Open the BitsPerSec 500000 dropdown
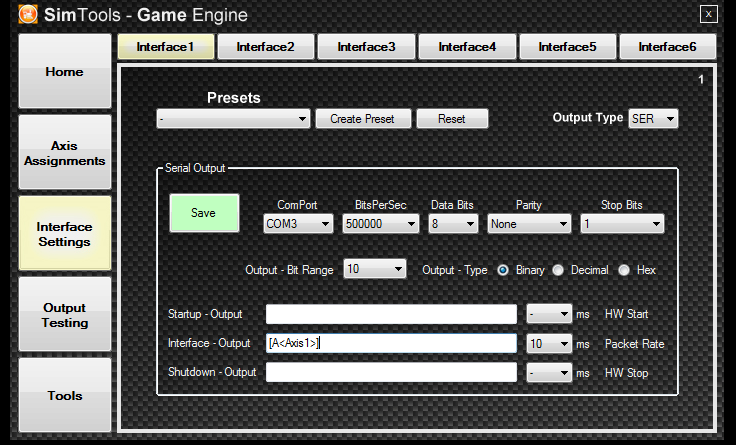 click(x=380, y=224)
